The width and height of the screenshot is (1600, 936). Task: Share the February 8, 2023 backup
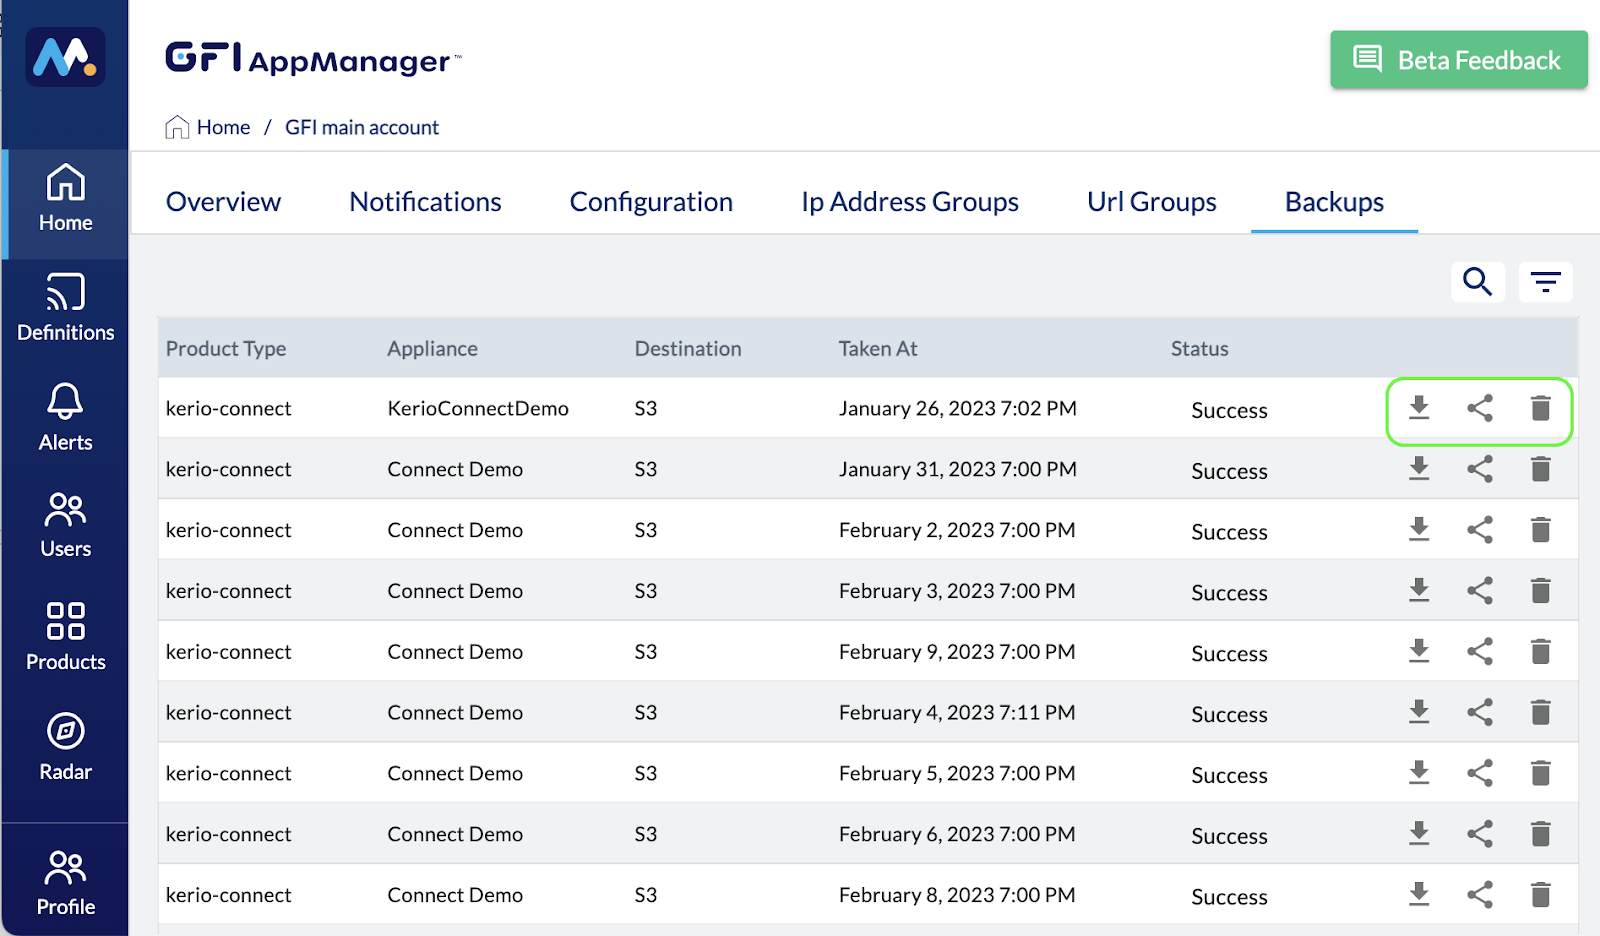[x=1480, y=895]
